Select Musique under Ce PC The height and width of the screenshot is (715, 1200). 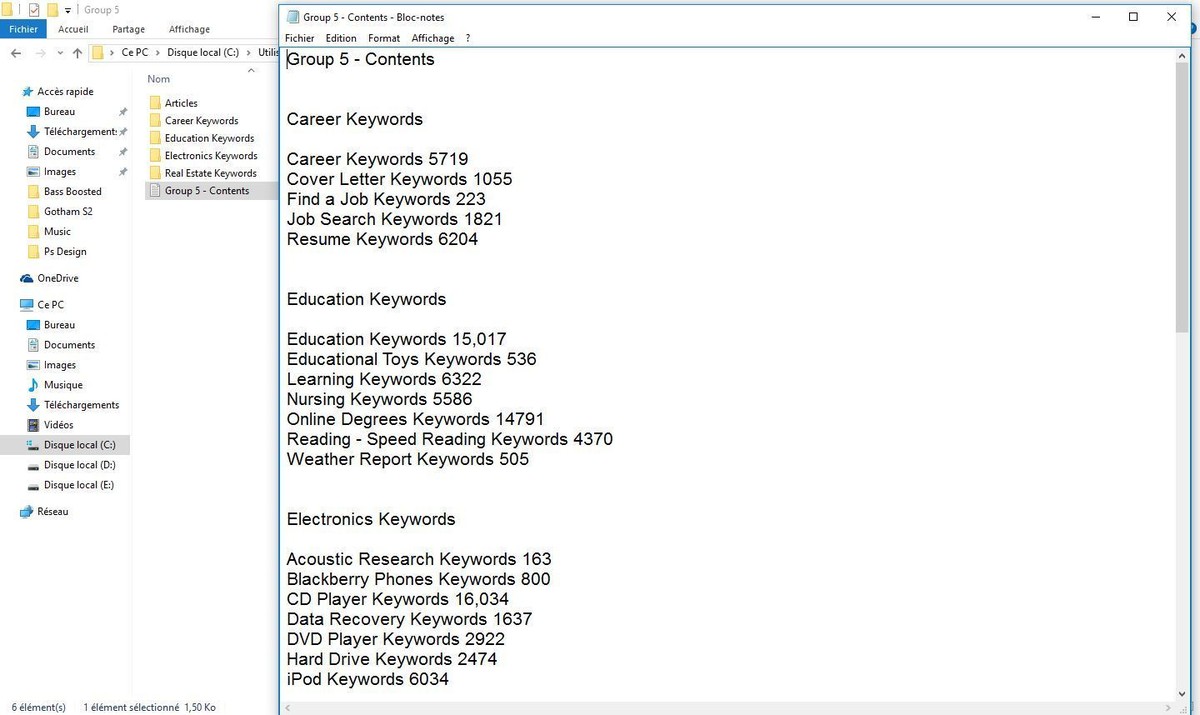(63, 385)
